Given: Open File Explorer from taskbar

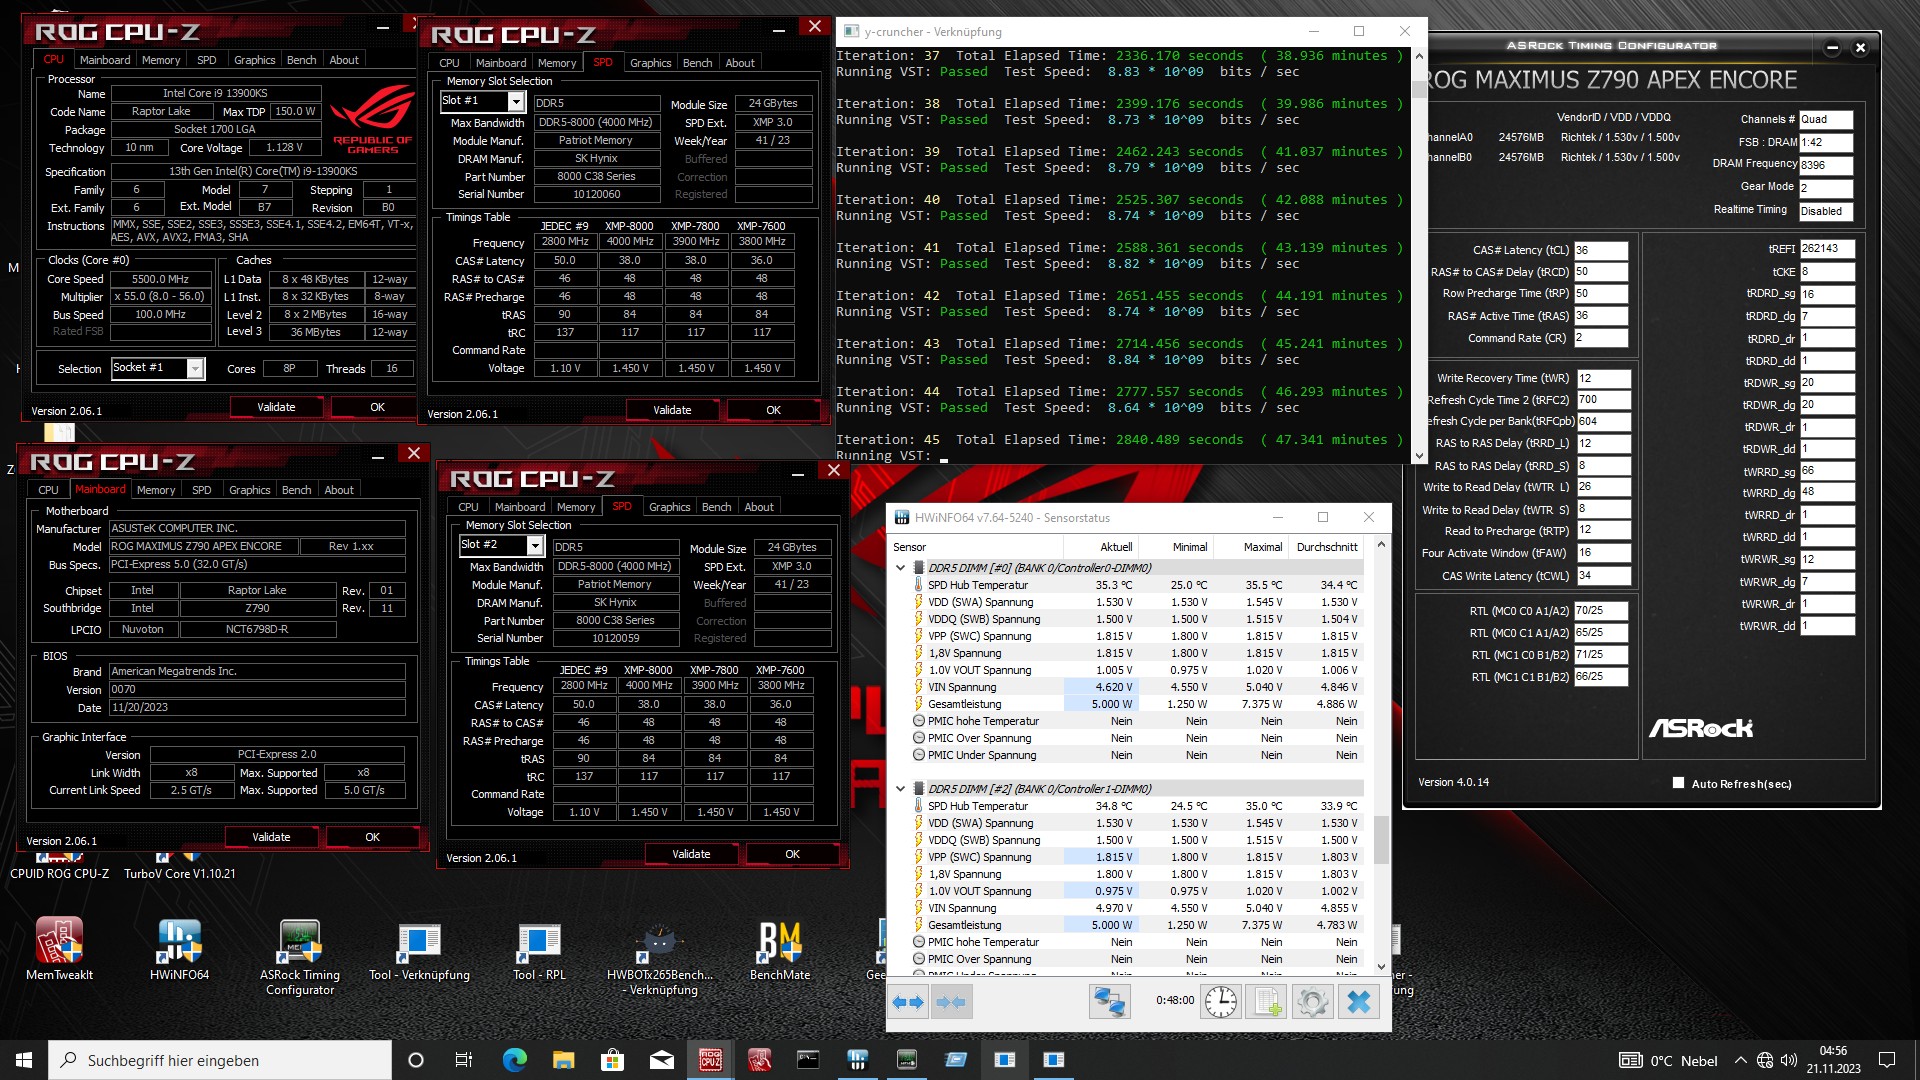Looking at the screenshot, I should (x=563, y=1060).
